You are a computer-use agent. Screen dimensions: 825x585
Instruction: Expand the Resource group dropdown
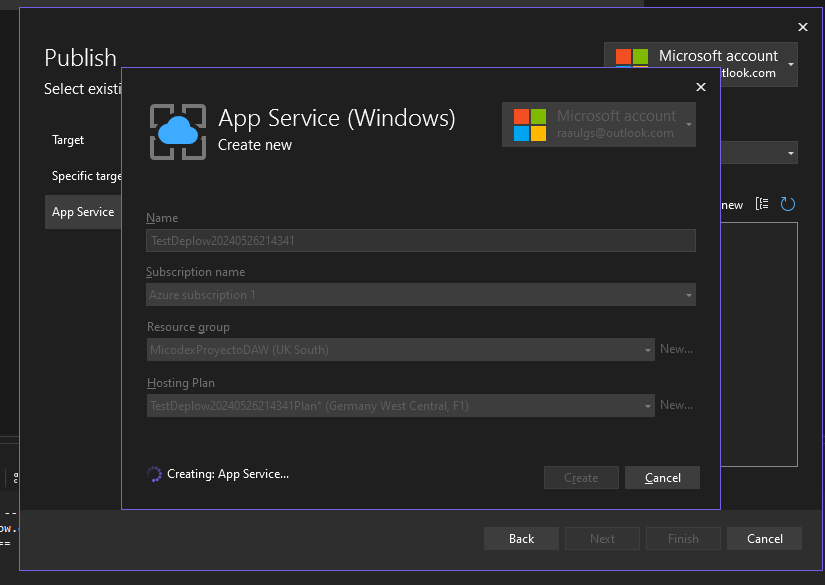(648, 350)
